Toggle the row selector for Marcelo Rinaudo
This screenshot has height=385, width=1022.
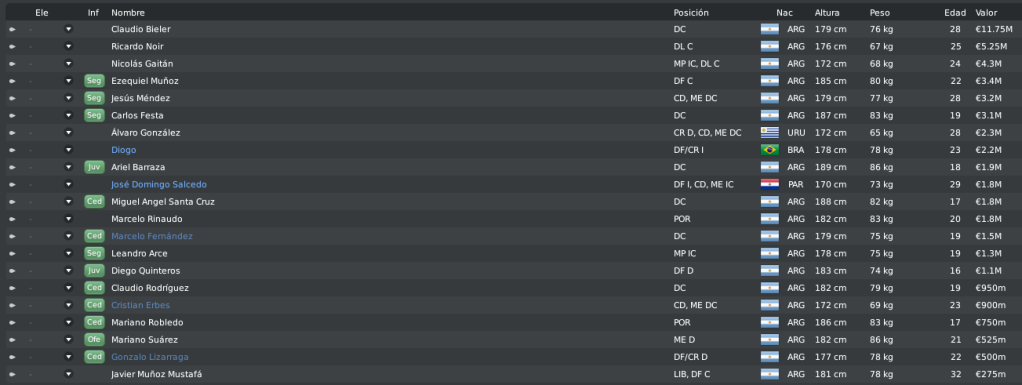point(12,219)
